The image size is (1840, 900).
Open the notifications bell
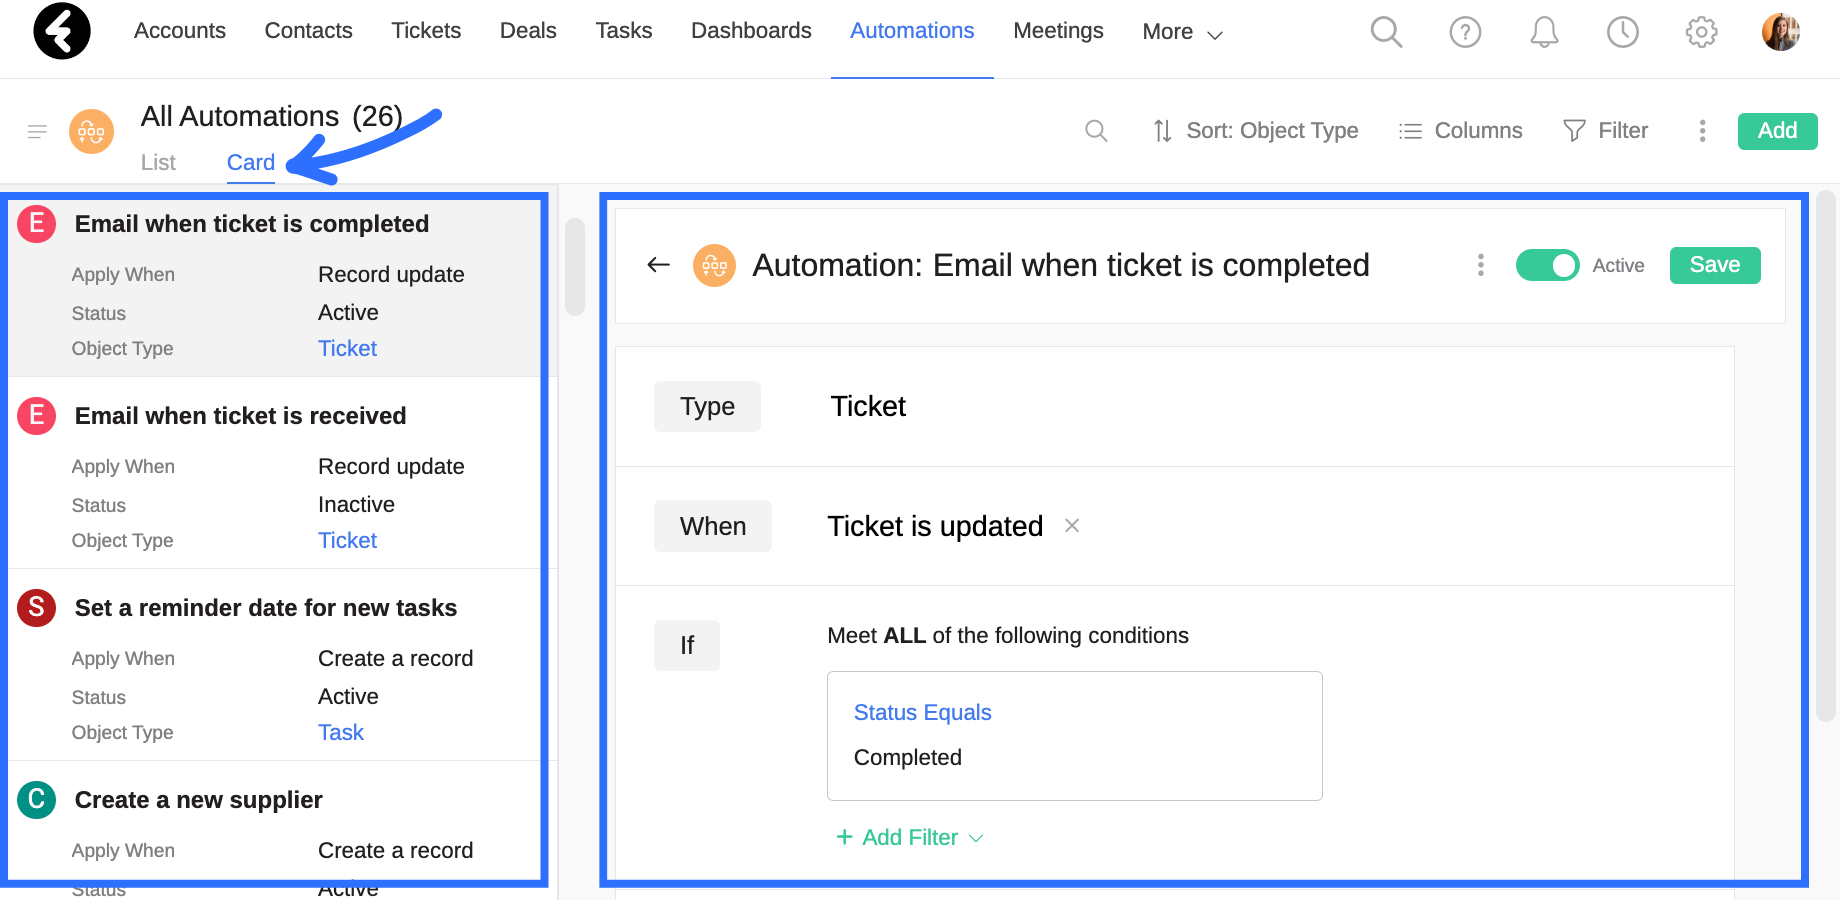[1544, 32]
